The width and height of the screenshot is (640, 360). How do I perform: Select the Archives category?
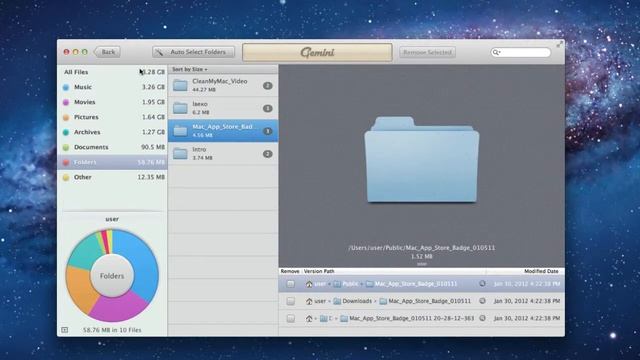(112, 132)
